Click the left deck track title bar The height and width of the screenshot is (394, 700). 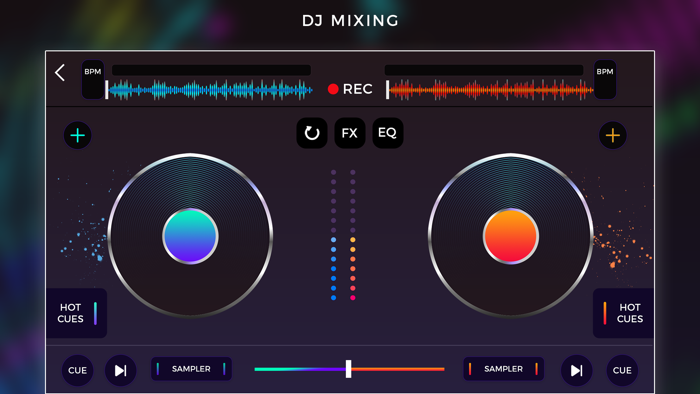(x=211, y=70)
